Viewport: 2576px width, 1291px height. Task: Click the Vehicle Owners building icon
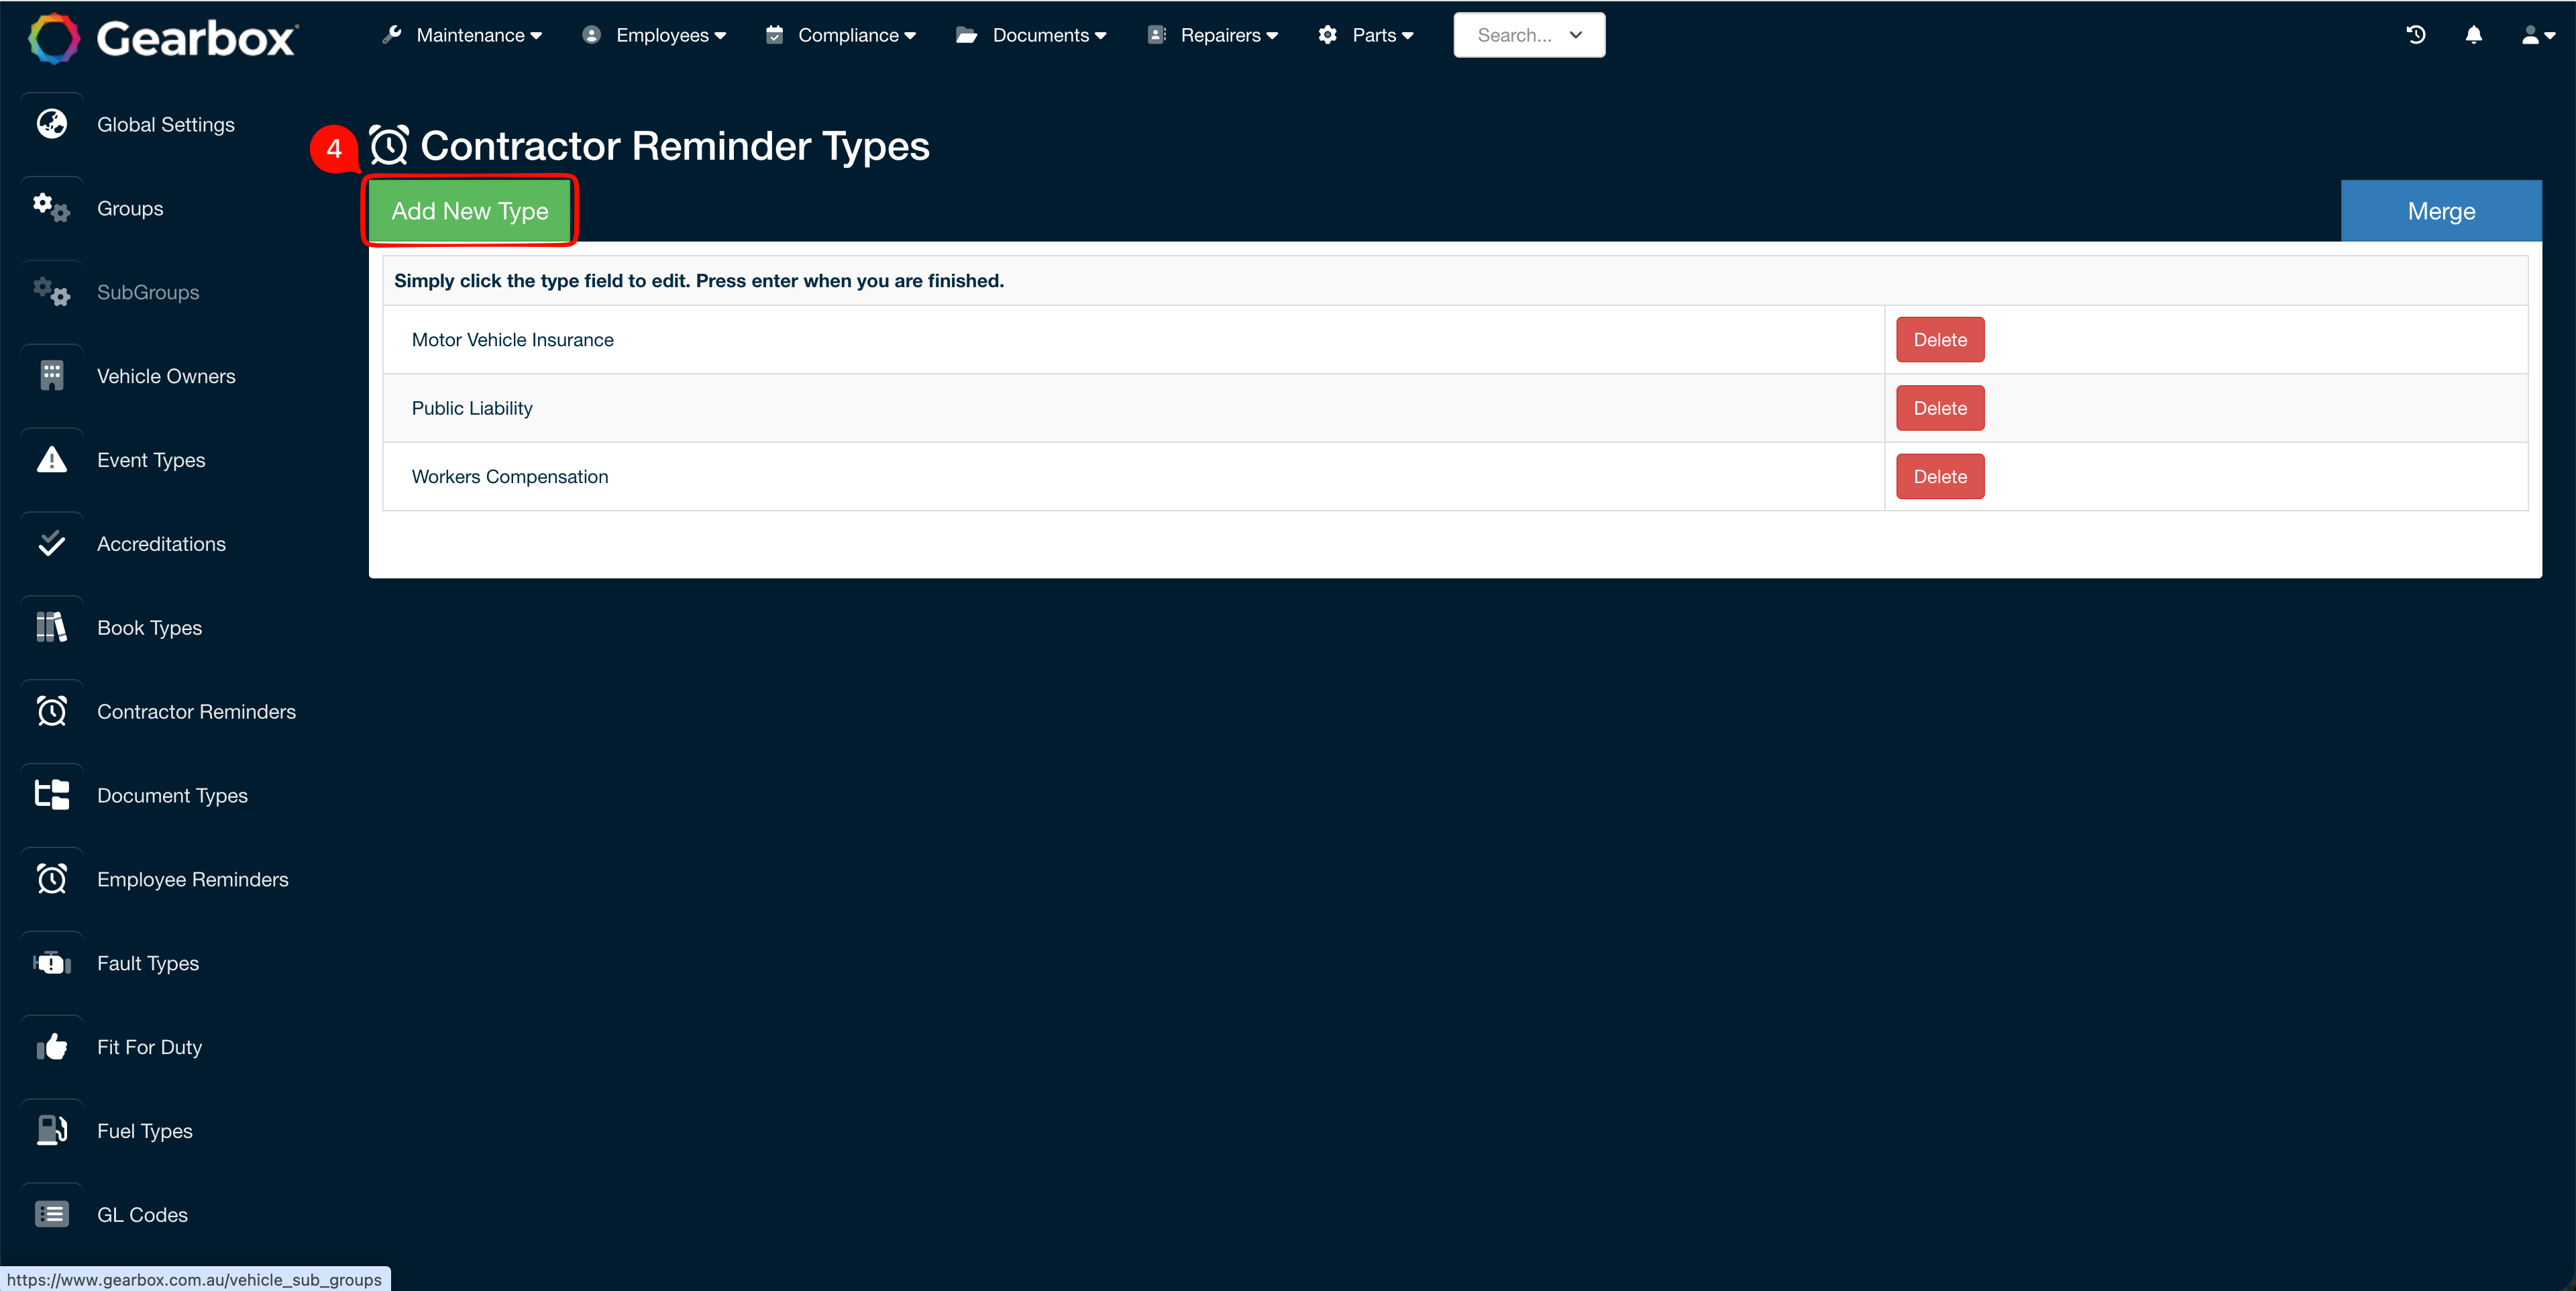52,376
